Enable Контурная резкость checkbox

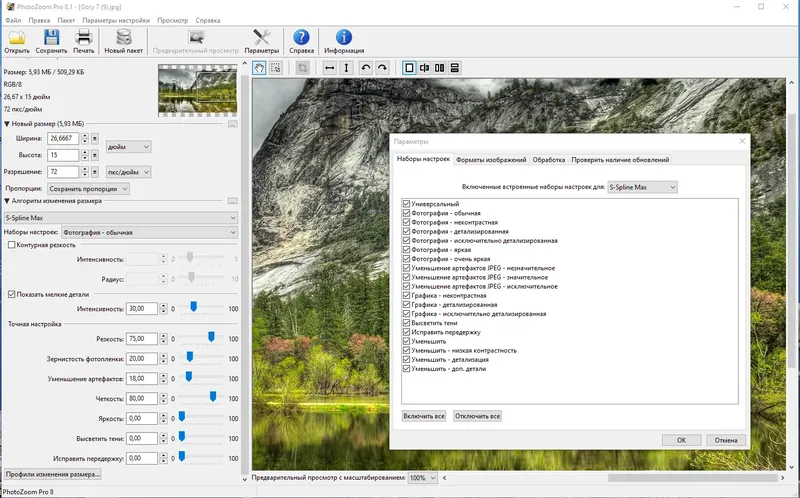(12, 245)
